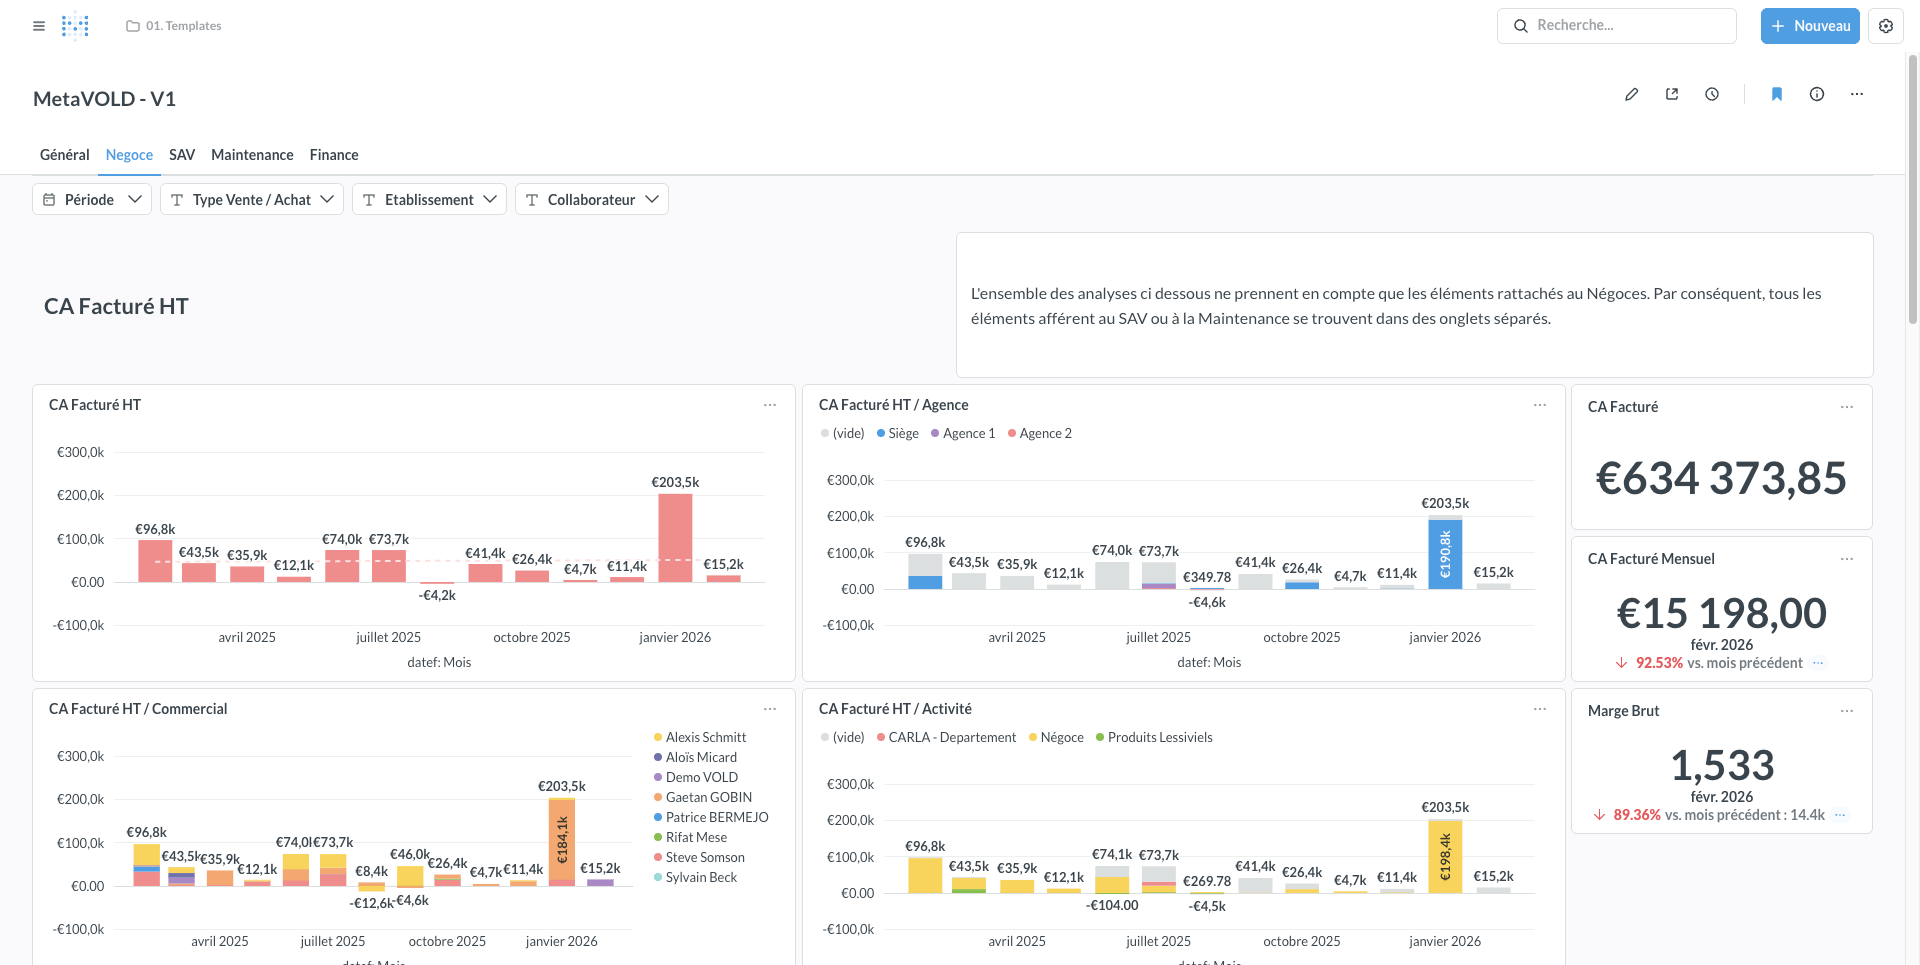Open the dashboard info icon
This screenshot has height=965, width=1920.
pyautogui.click(x=1817, y=94)
